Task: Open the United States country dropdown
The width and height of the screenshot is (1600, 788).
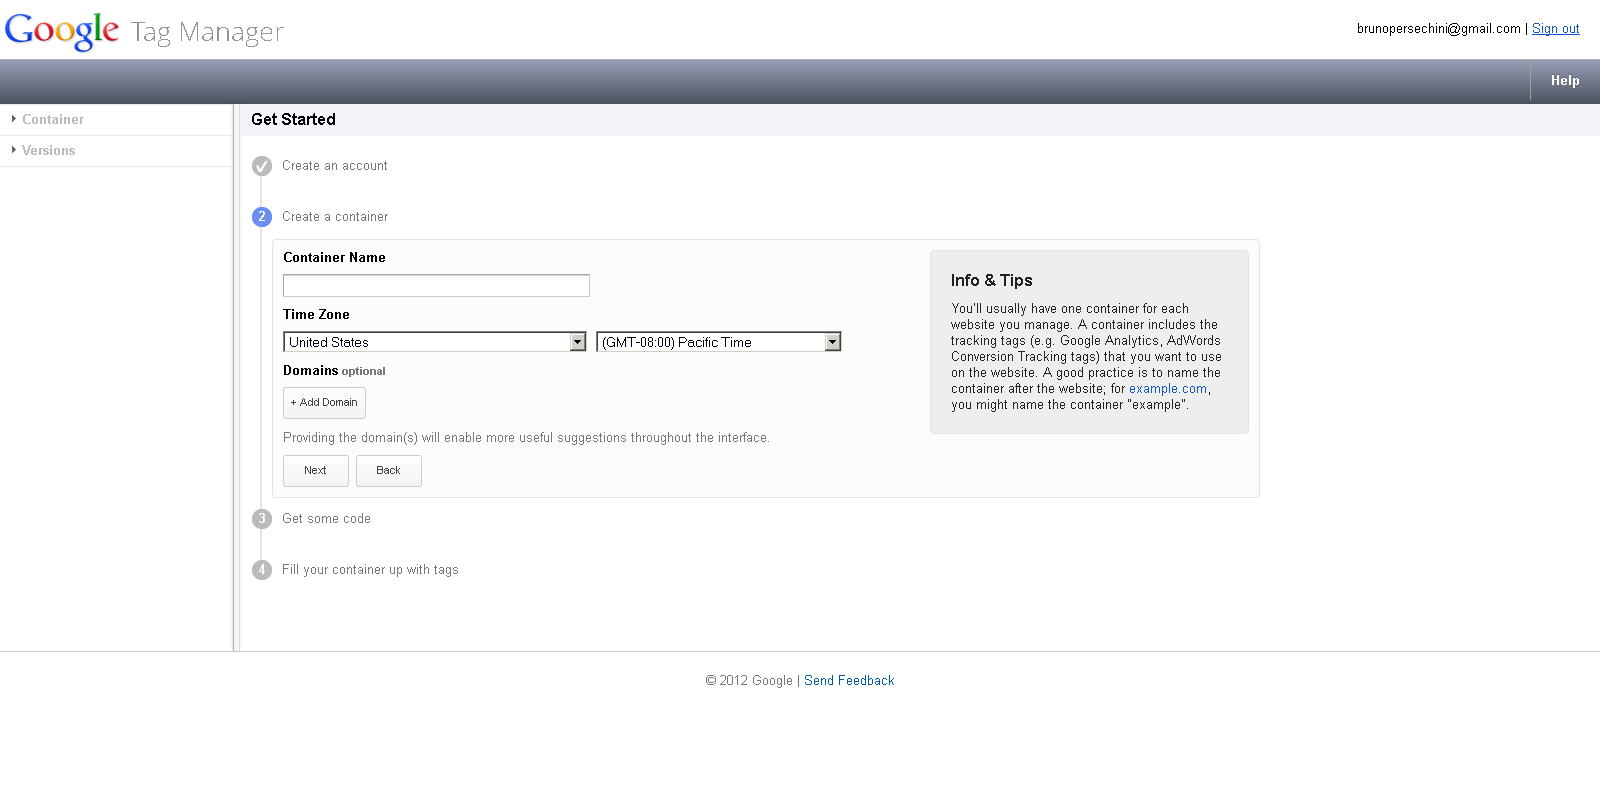Action: coord(435,342)
